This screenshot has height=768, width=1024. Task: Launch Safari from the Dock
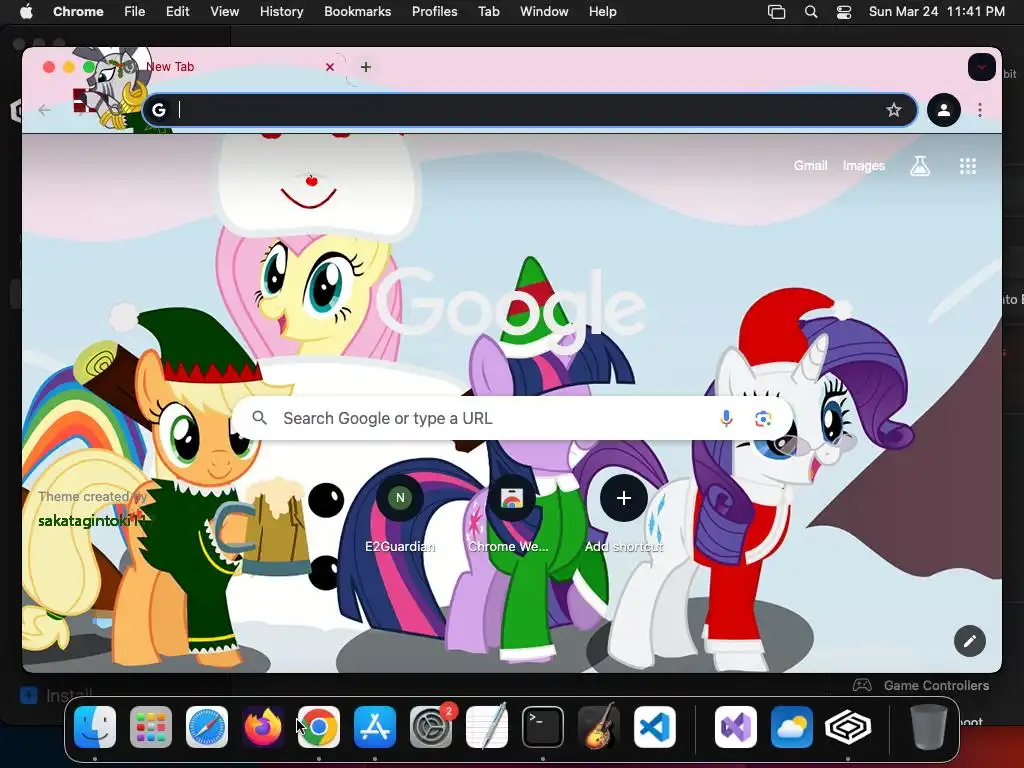pyautogui.click(x=207, y=727)
